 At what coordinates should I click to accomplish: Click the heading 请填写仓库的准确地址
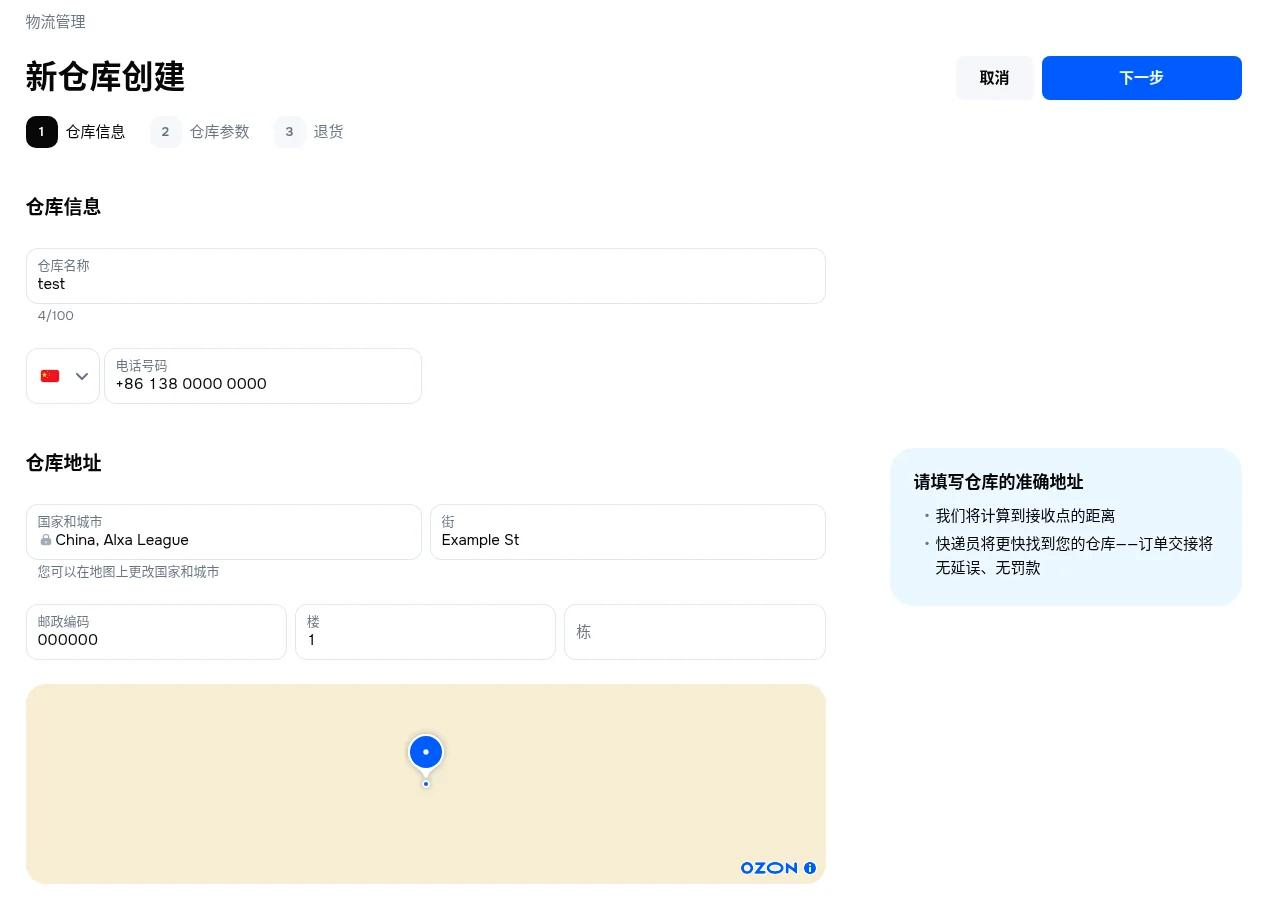point(998,482)
